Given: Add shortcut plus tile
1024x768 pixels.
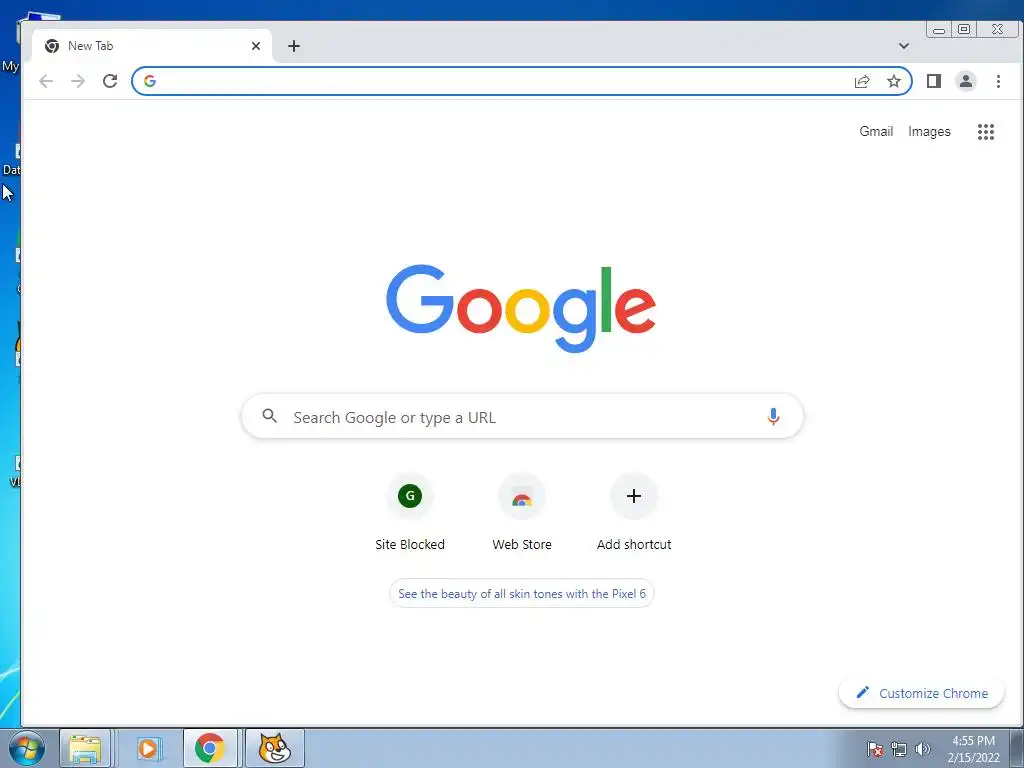Looking at the screenshot, I should coord(633,513).
